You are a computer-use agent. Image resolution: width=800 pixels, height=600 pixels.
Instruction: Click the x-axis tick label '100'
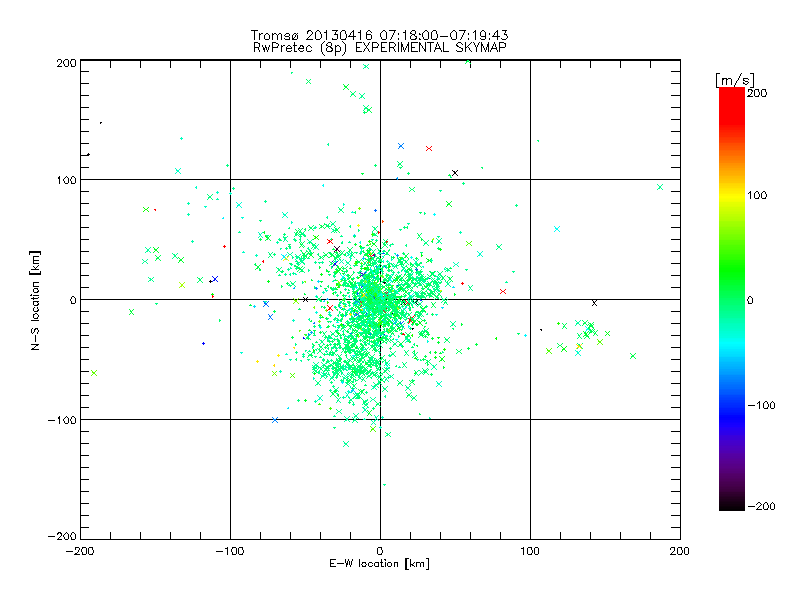click(530, 551)
